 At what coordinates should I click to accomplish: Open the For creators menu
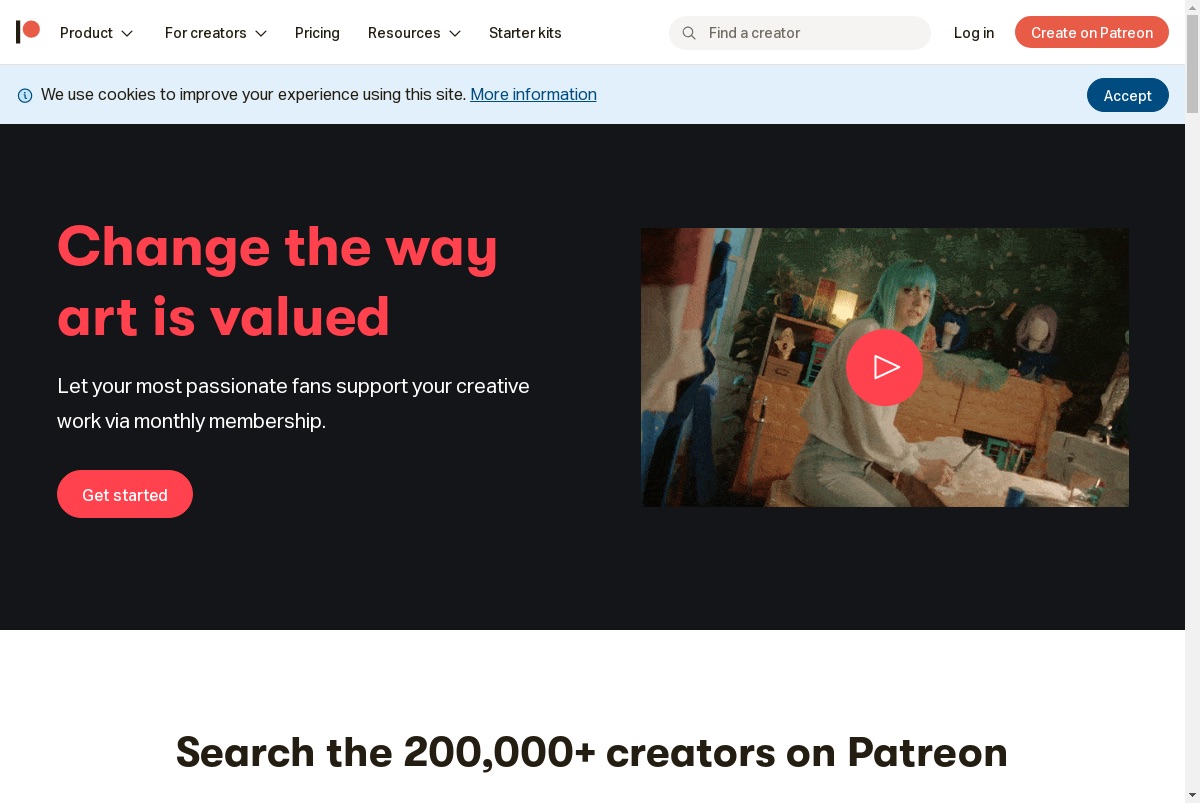coord(216,33)
